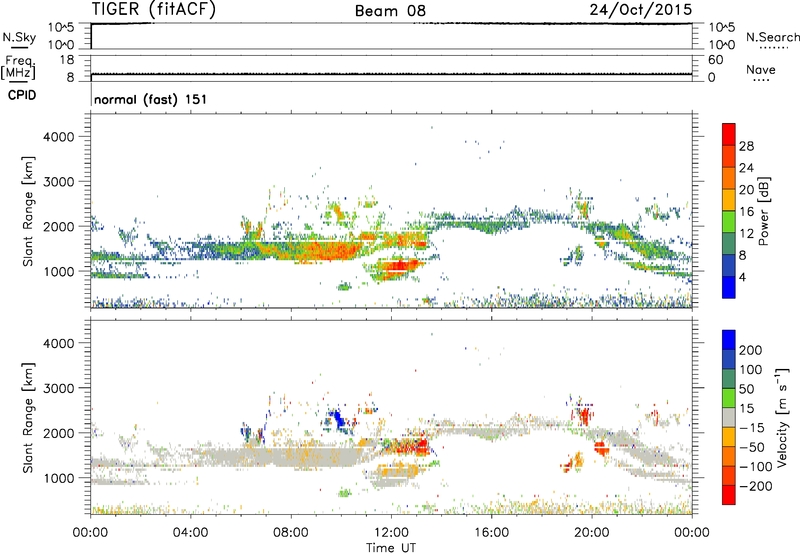This screenshot has width=800, height=554.
Task: Click the gray swatch of Velocity colorbar
Action: point(729,417)
